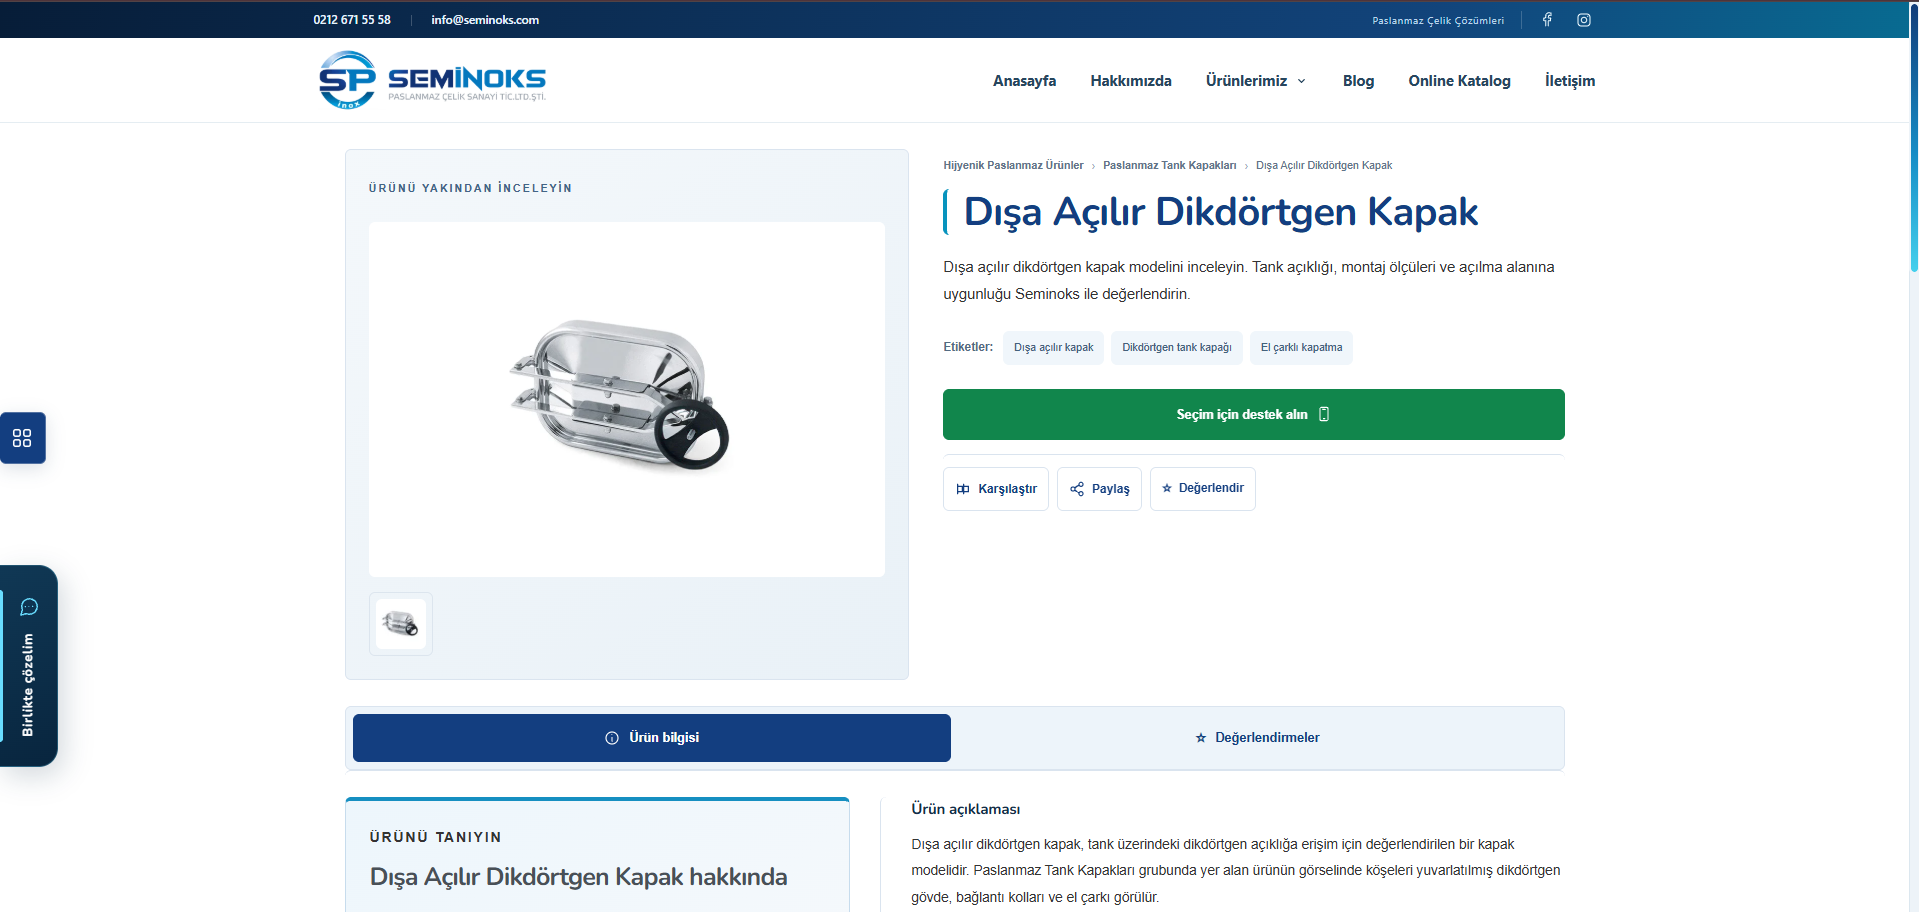
Task: Open the İletişim menu item
Action: click(x=1570, y=81)
